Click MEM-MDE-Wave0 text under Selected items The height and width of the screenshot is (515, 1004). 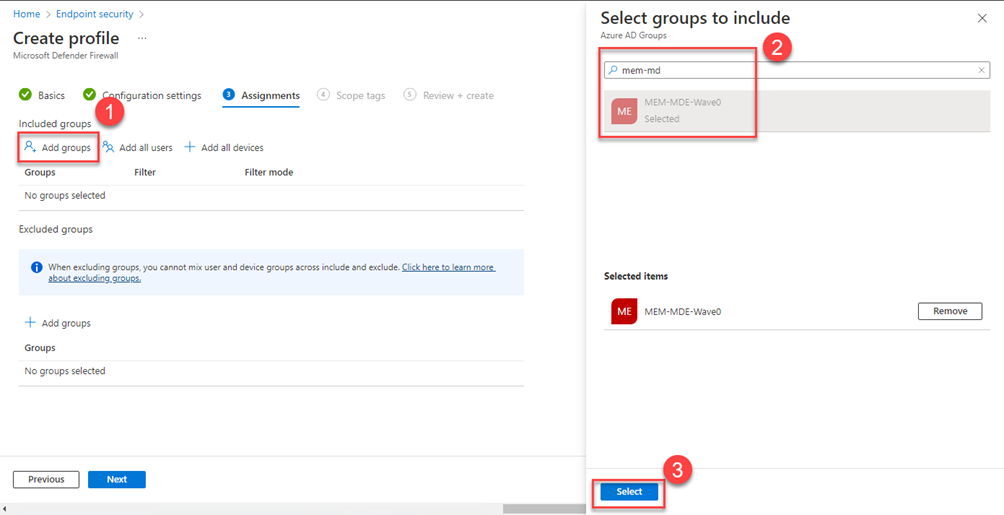click(x=683, y=311)
